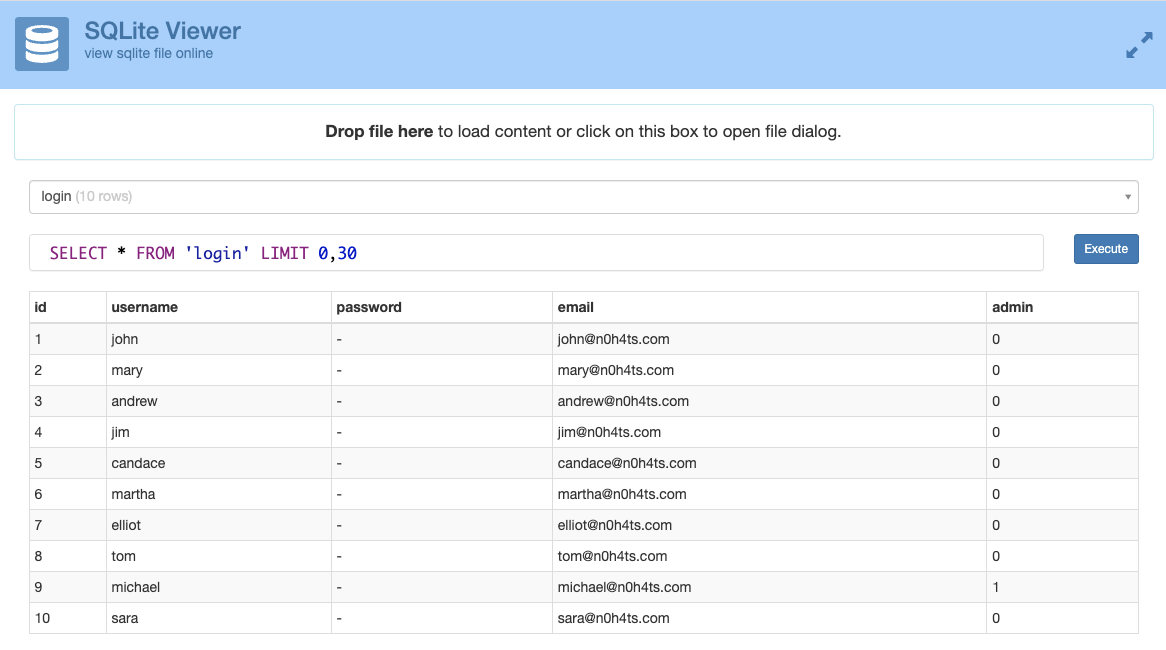Click the email tom@n0h4ts.com

click(x=612, y=556)
